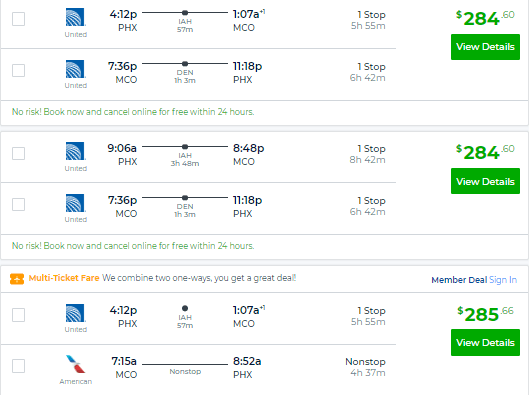This screenshot has width=529, height=395.
Task: Check the box for first 4:12p PHX flight
Action: point(19,19)
